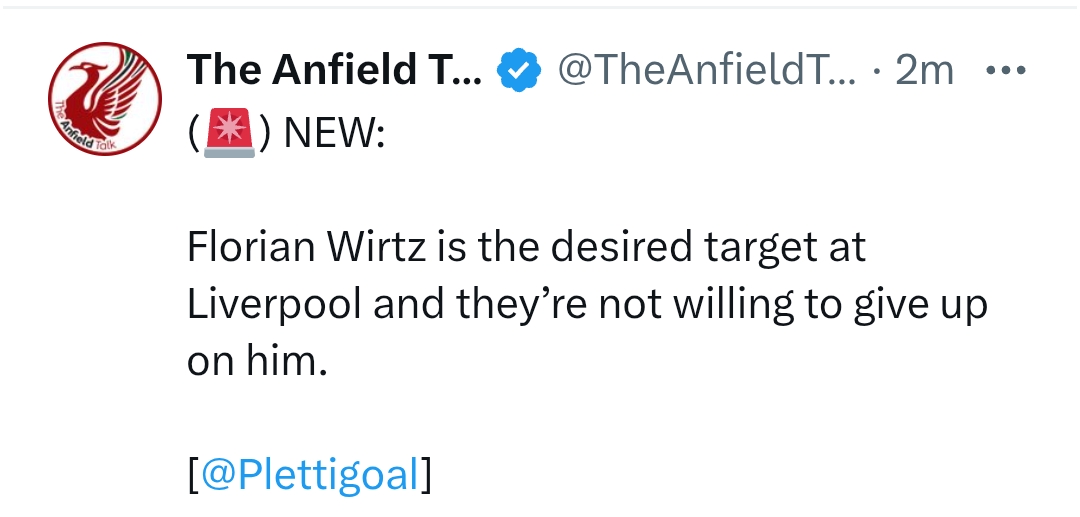Click the "on him." final line

(x=257, y=362)
